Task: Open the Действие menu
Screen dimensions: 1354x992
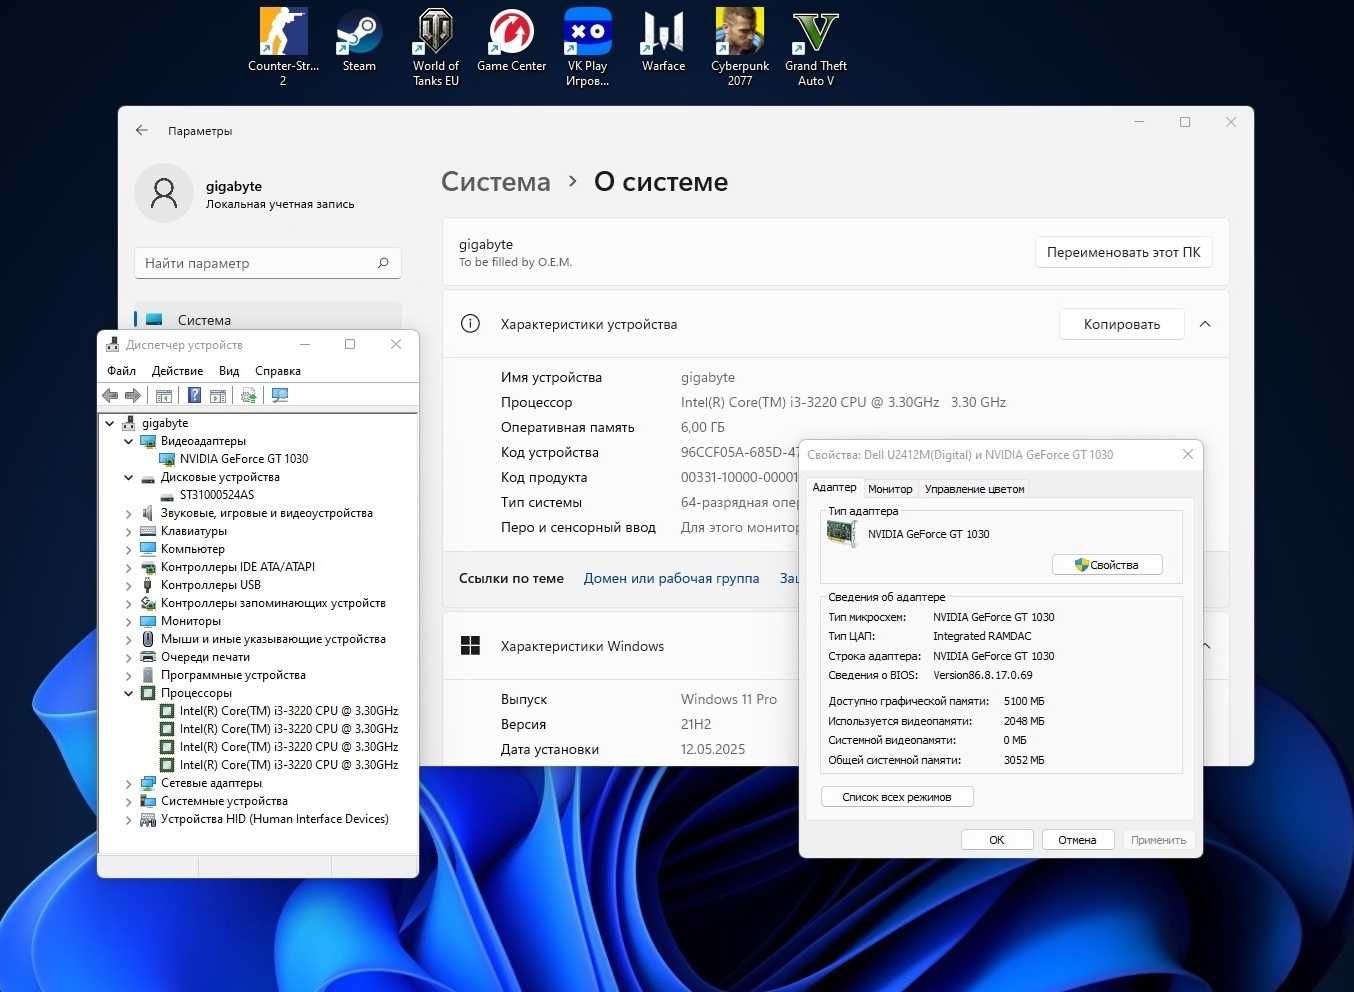Action: click(177, 371)
